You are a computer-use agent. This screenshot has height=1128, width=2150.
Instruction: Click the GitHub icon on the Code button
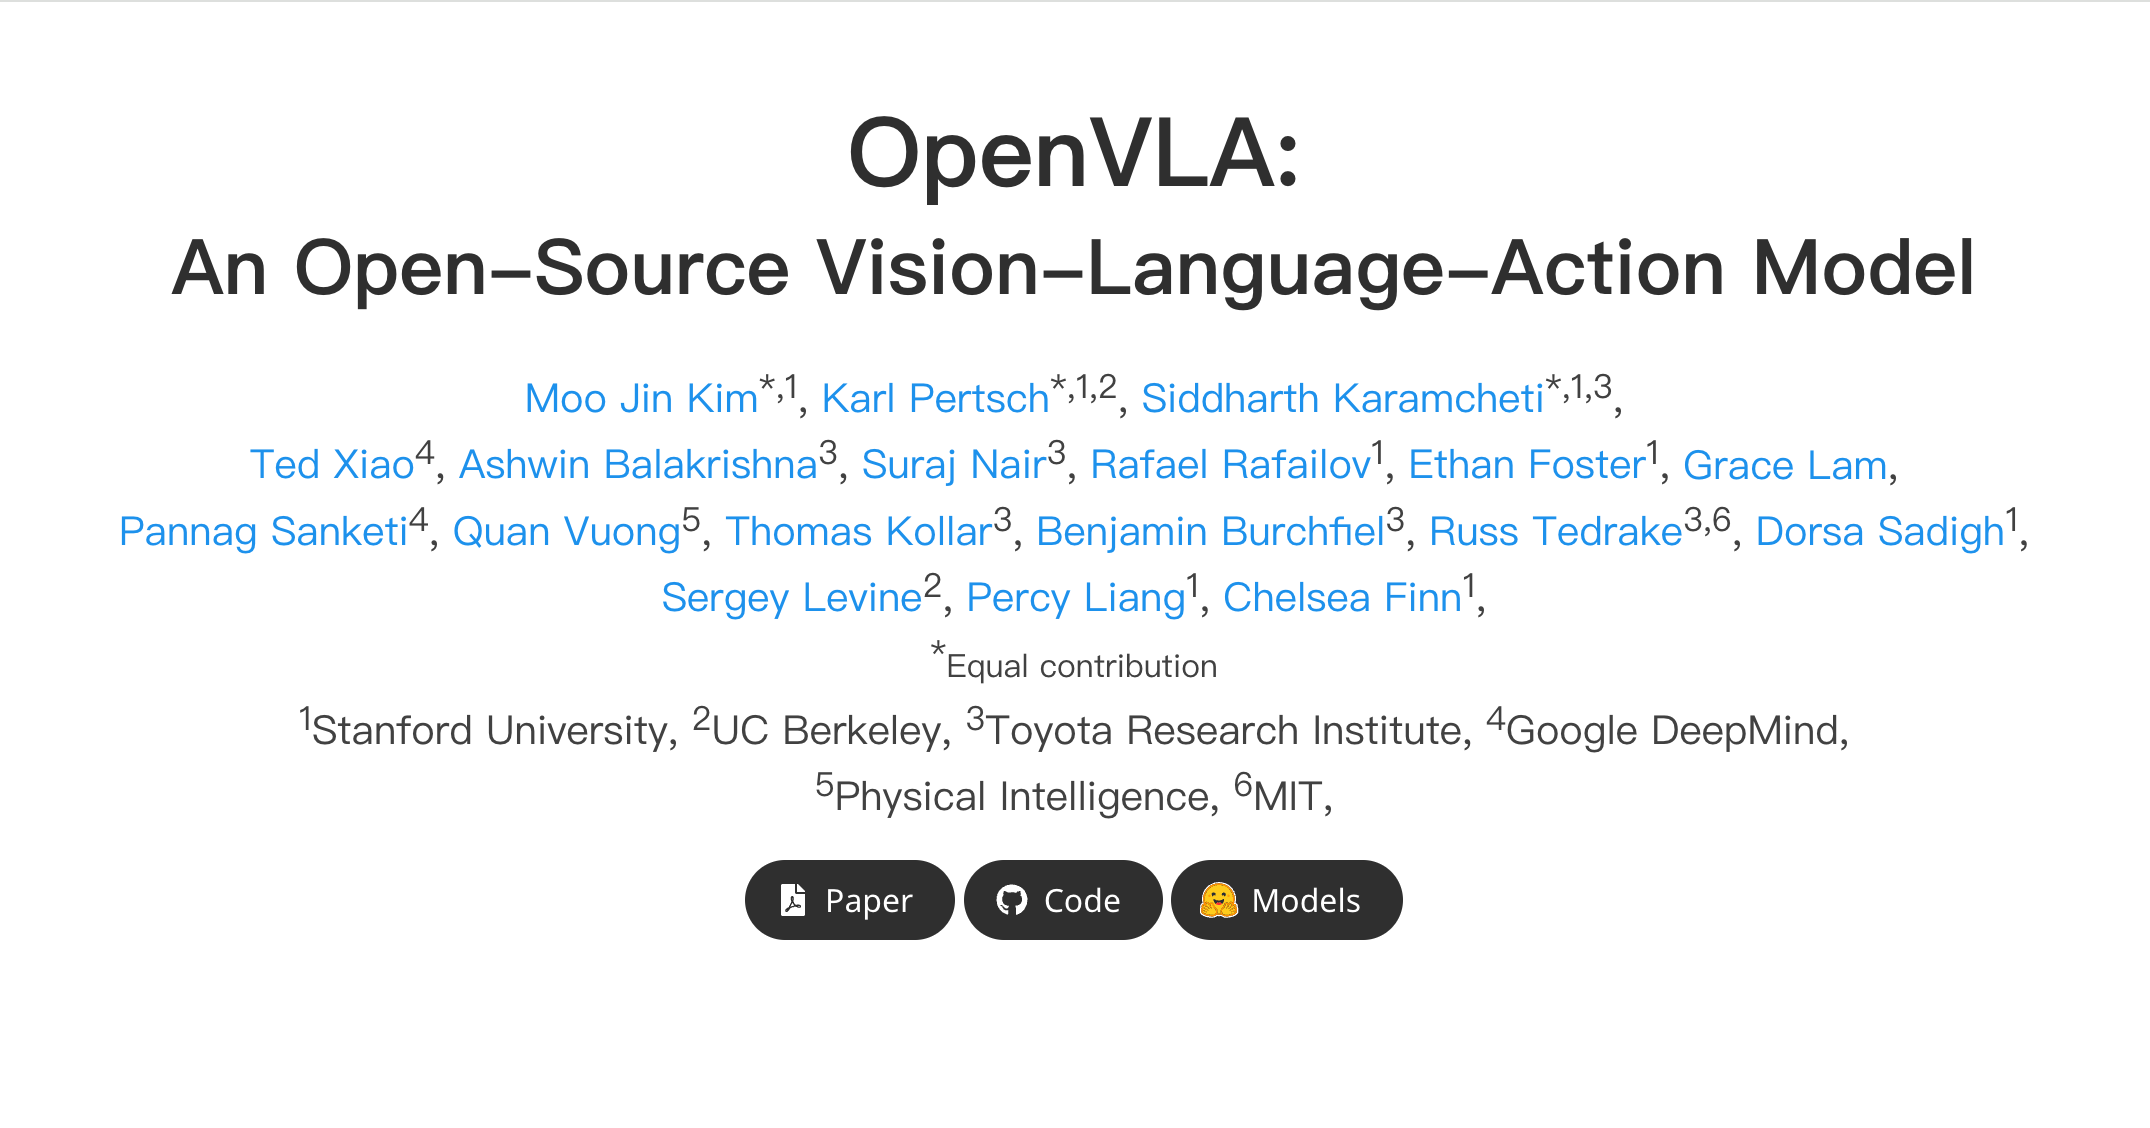1014,900
